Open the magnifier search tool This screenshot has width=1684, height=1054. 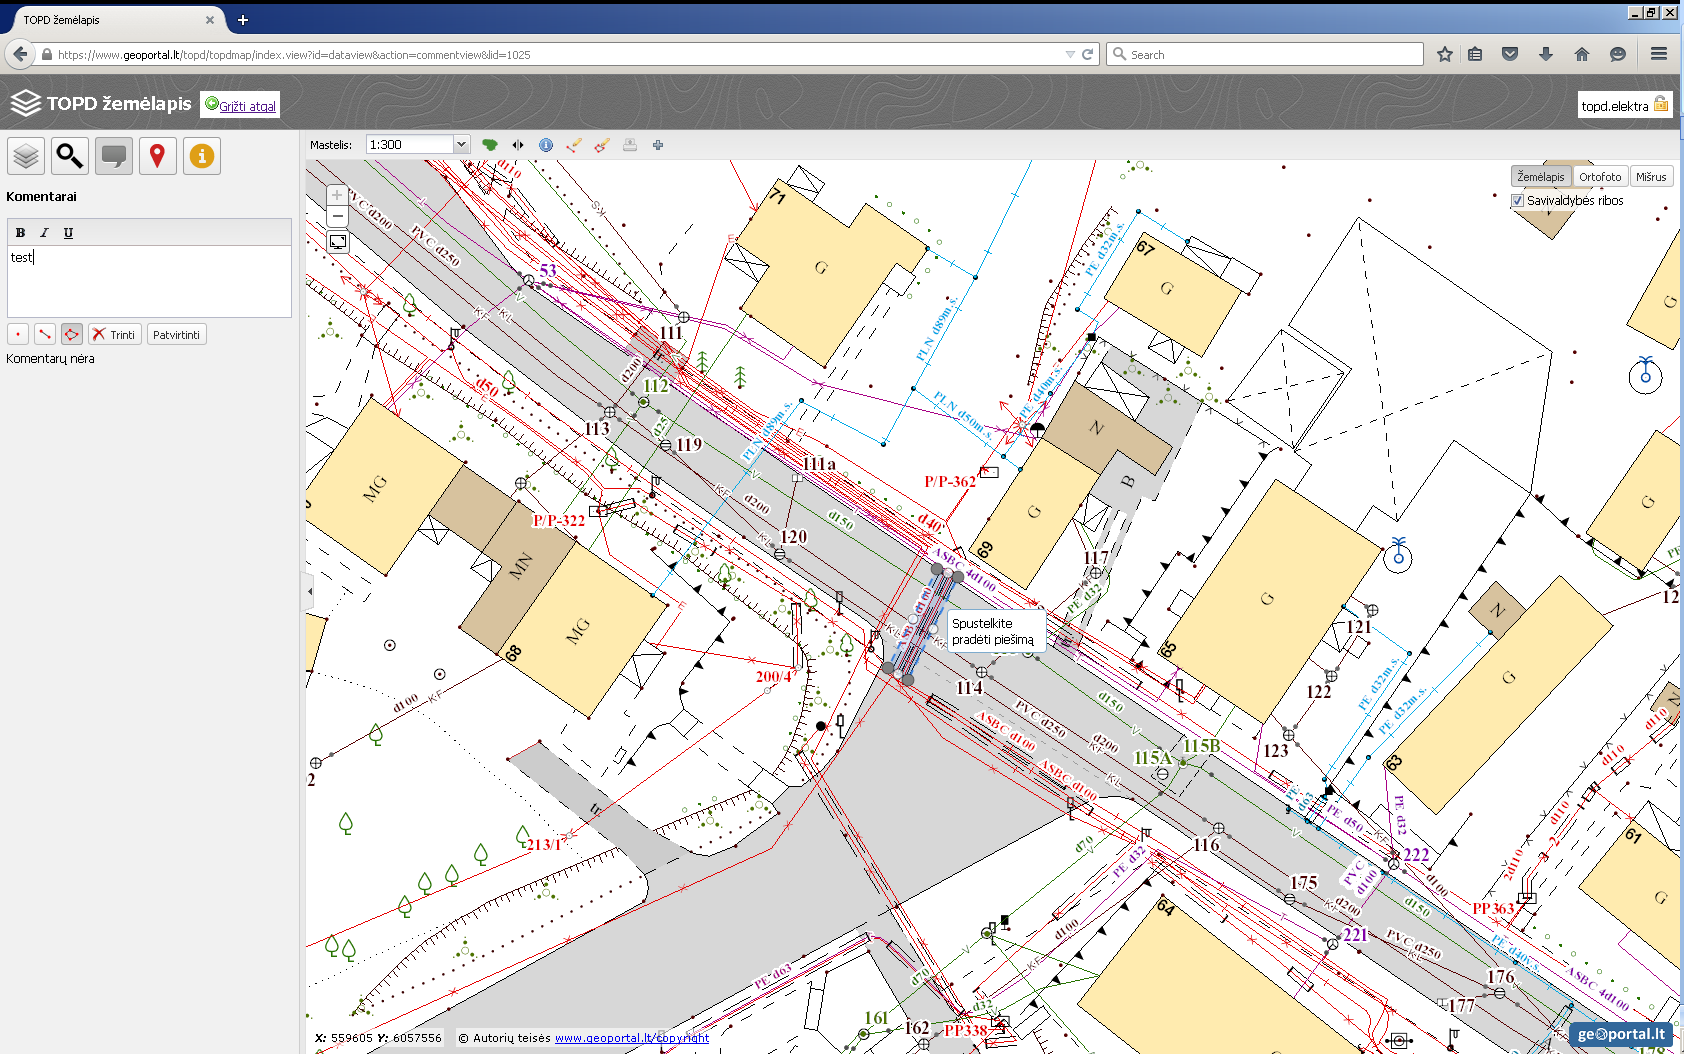[70, 156]
